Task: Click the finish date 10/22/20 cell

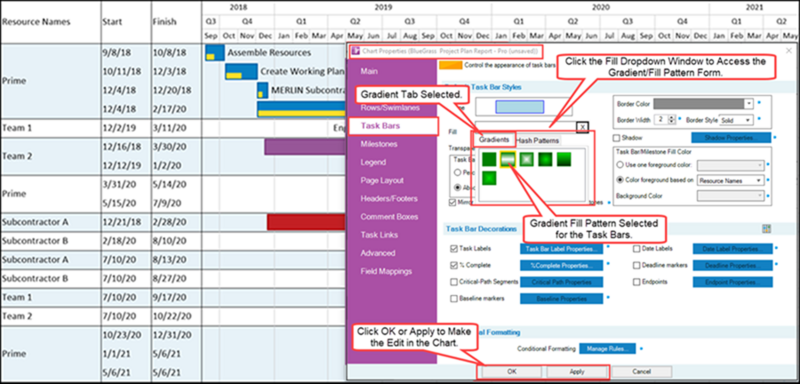Action: tap(177, 316)
